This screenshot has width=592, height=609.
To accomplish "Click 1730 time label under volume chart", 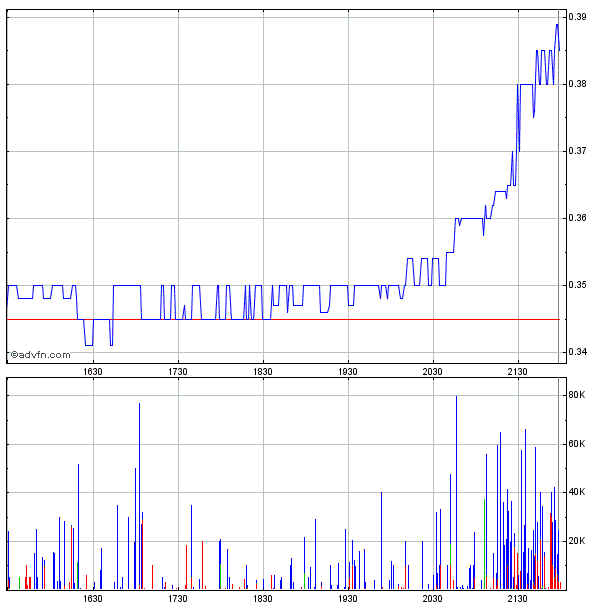I will (x=178, y=599).
